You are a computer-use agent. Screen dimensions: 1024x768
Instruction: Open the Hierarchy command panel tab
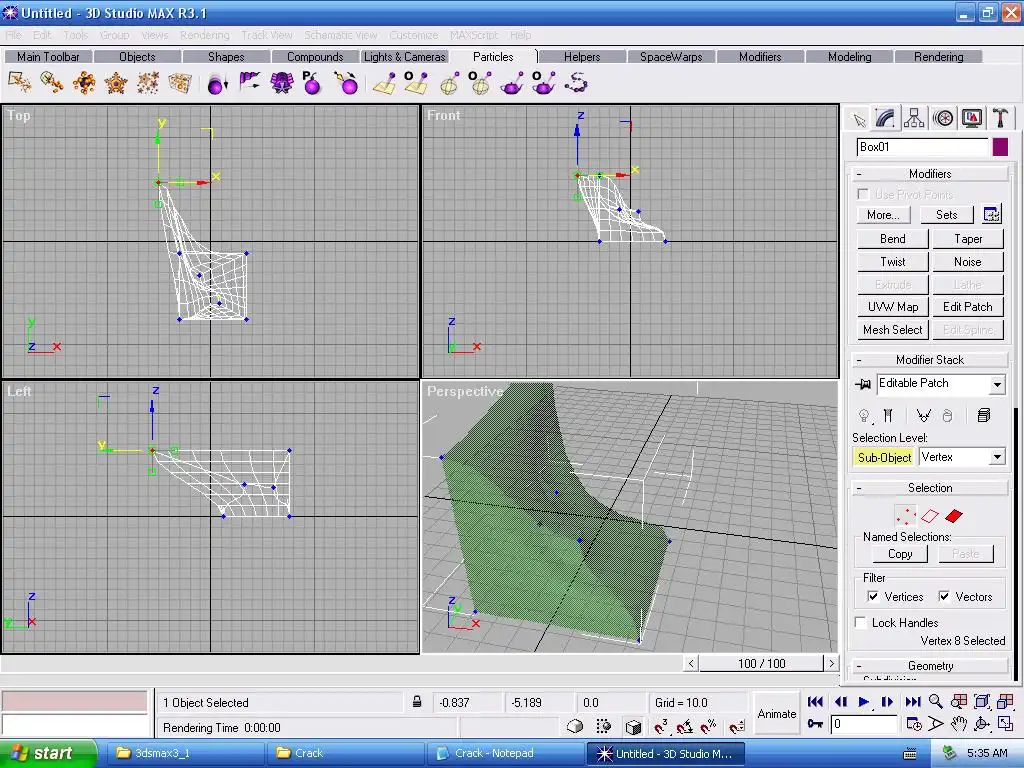pos(914,119)
